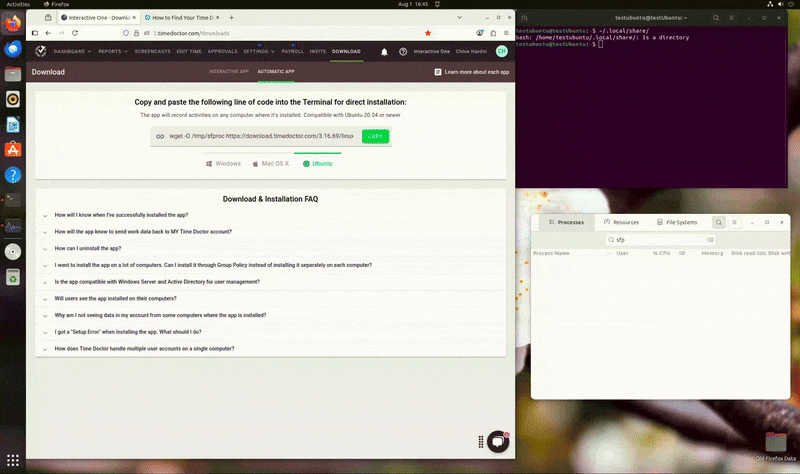Click Invite in navigation bar
This screenshot has width=800, height=474.
pos(317,52)
